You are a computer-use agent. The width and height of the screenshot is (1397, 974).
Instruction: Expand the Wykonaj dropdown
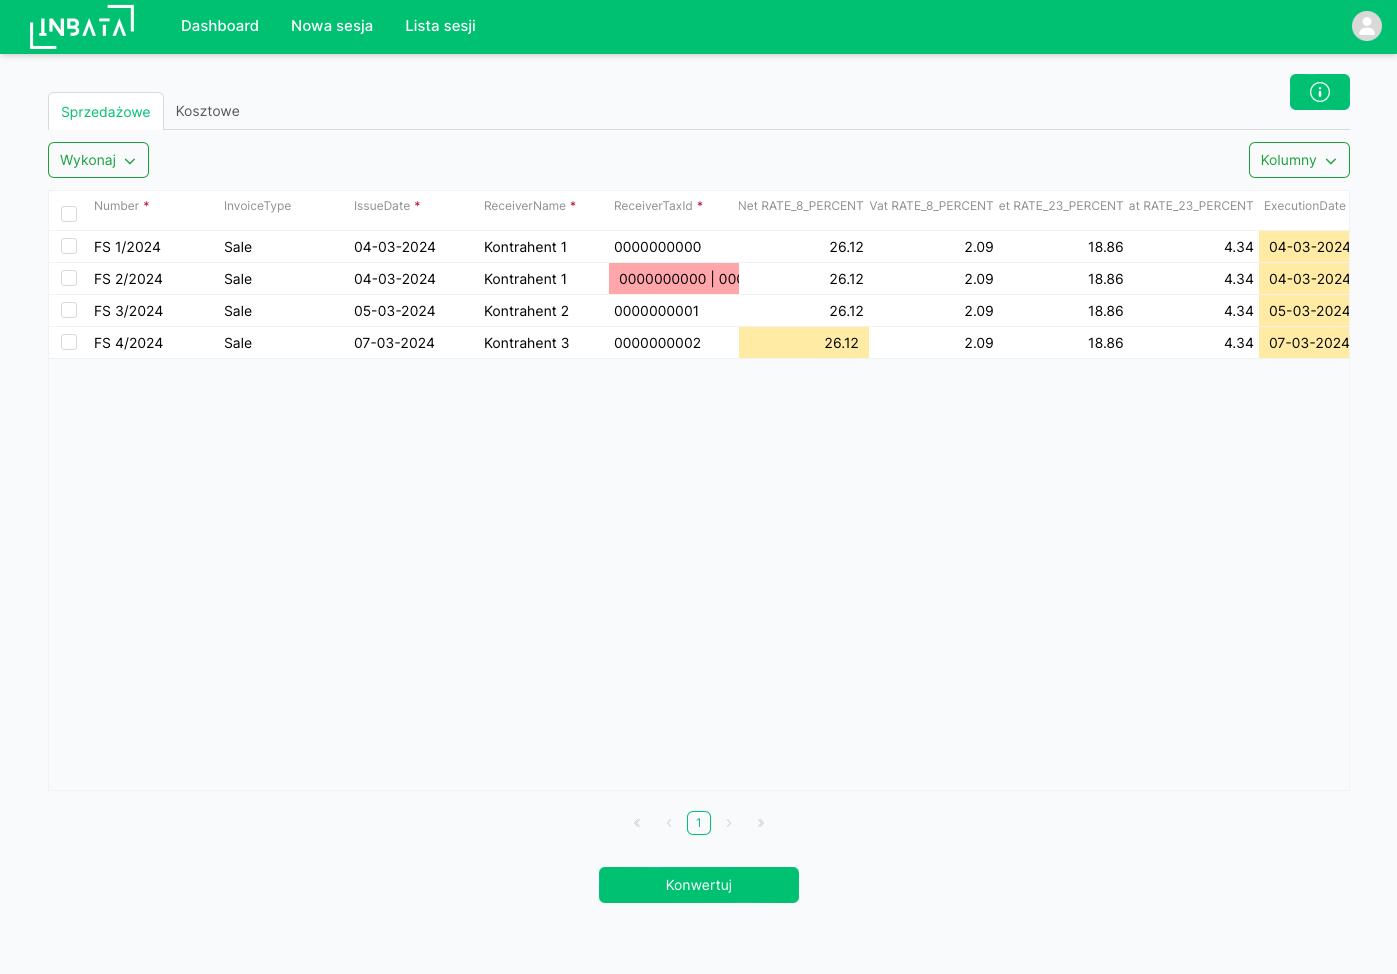click(x=98, y=160)
